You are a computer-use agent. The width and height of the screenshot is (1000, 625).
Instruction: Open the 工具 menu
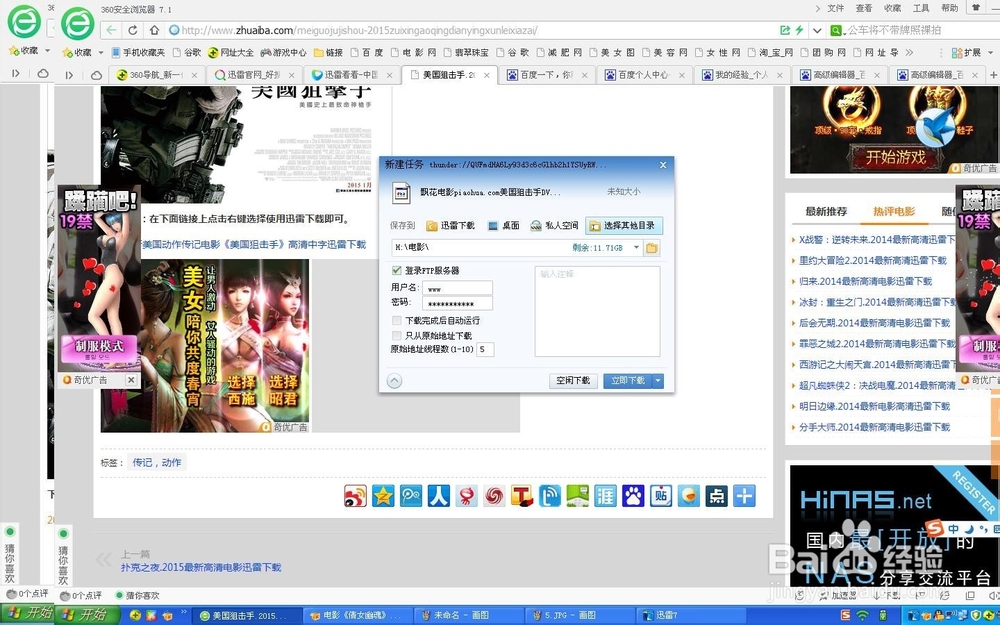(921, 8)
